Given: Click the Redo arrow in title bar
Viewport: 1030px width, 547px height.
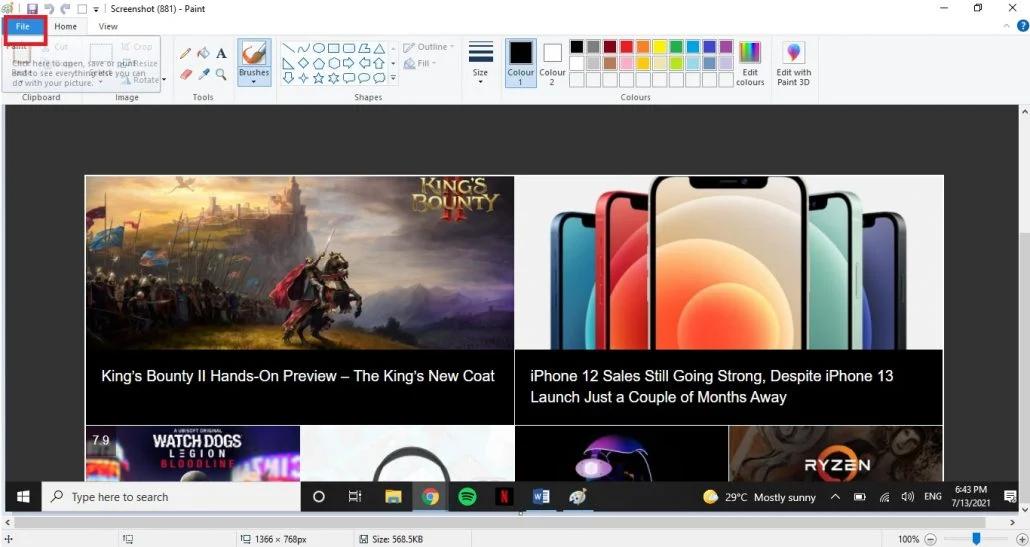Looking at the screenshot, I should coord(65,9).
